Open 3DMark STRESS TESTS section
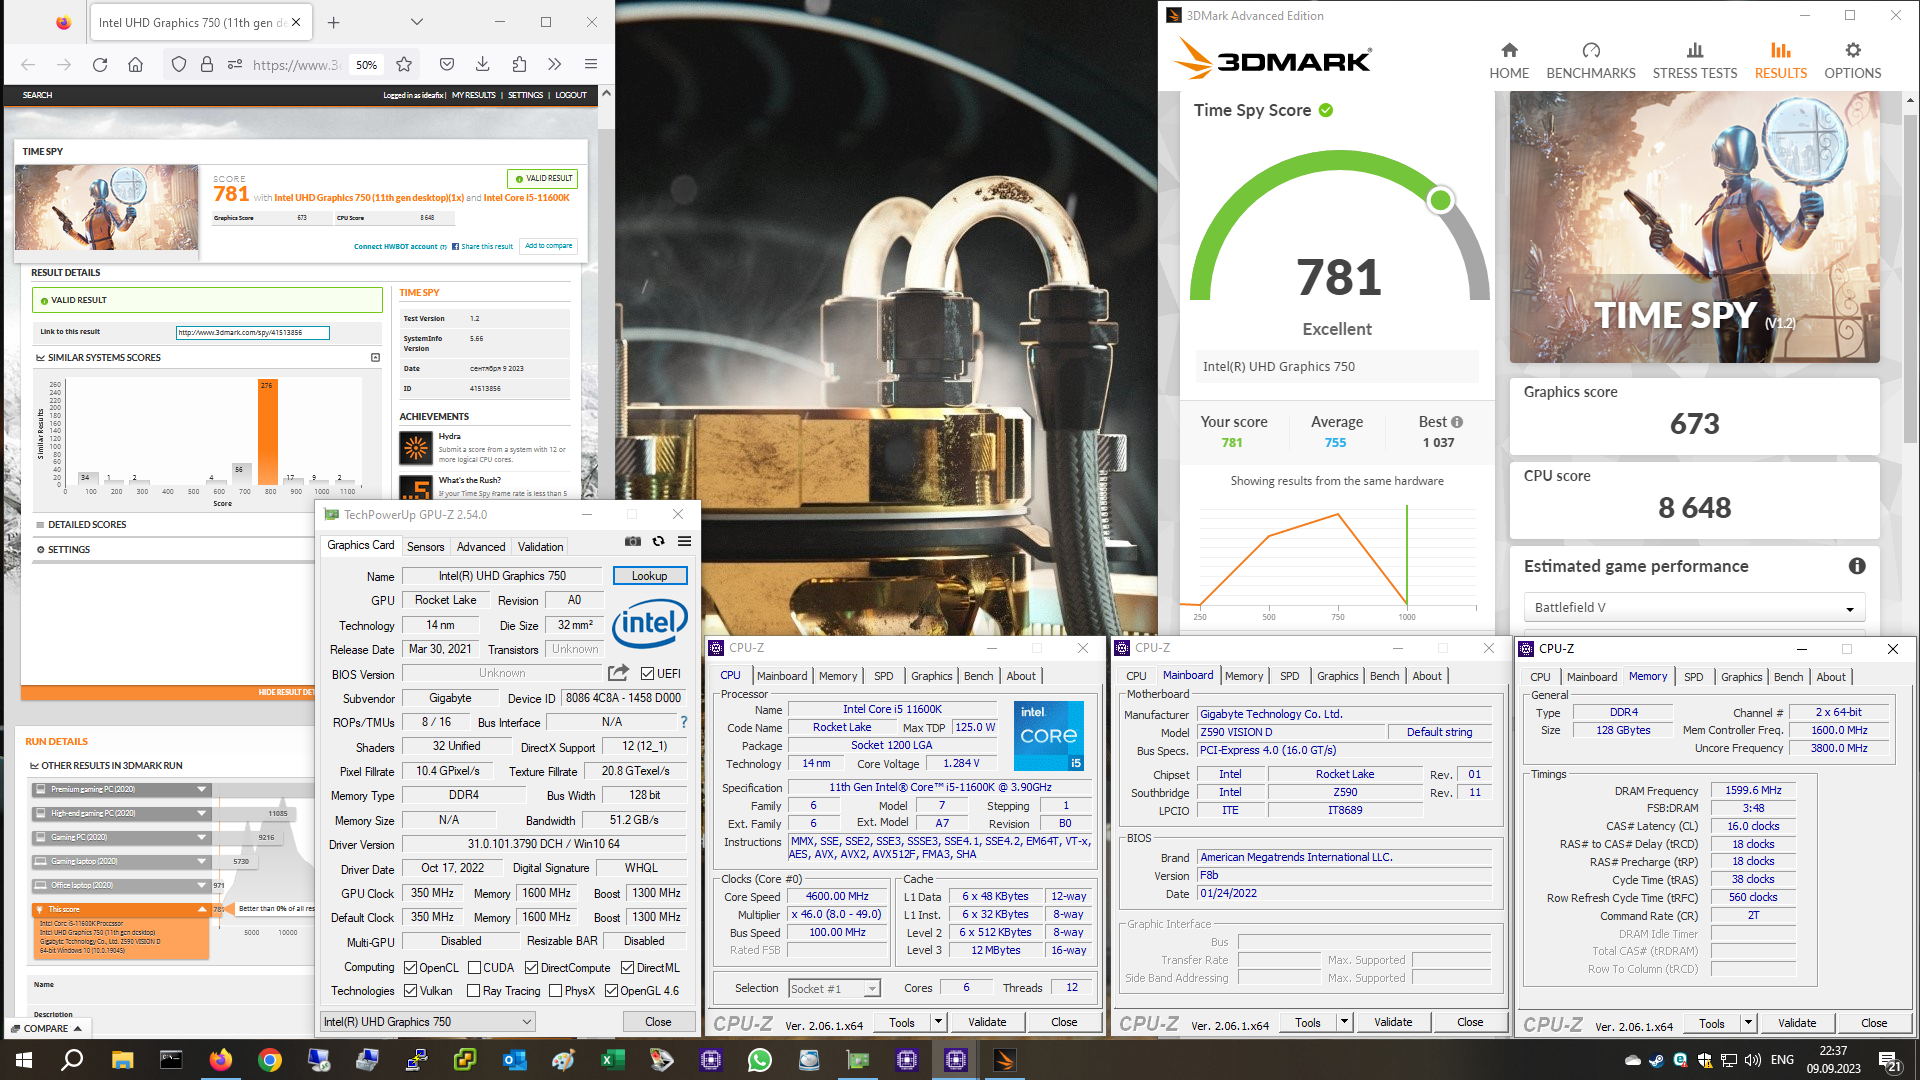 [1695, 61]
